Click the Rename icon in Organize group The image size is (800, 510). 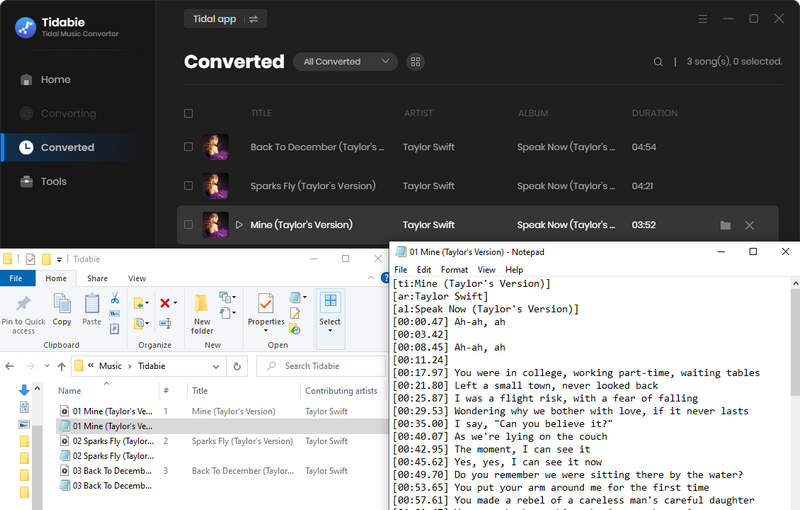pos(165,323)
